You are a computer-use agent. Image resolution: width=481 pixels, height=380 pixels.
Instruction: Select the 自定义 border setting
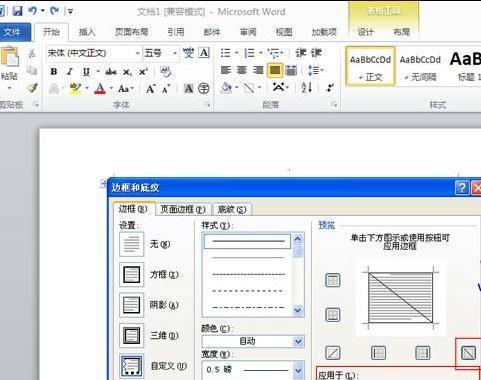[131, 366]
